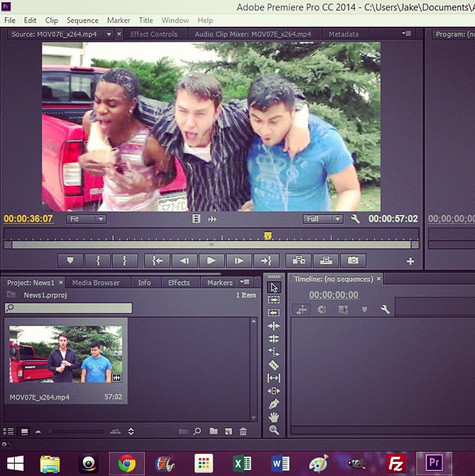Click the source playhead marker on time ruler
Viewport: 475px width, 476px height.
(x=268, y=236)
